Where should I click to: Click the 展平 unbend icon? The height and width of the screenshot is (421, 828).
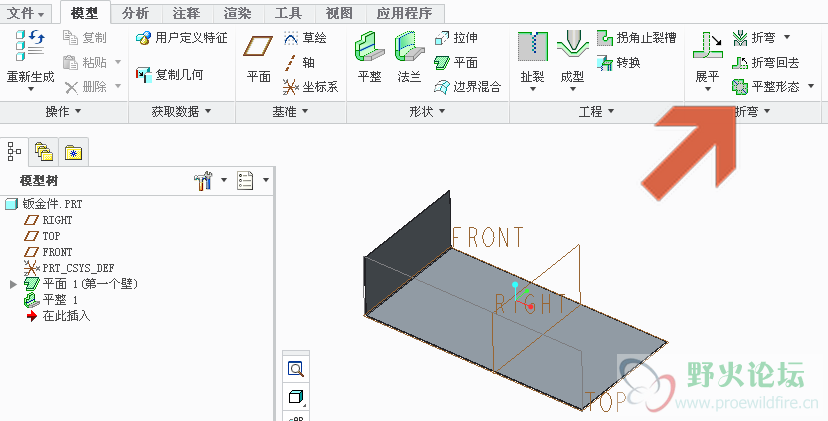tap(708, 46)
